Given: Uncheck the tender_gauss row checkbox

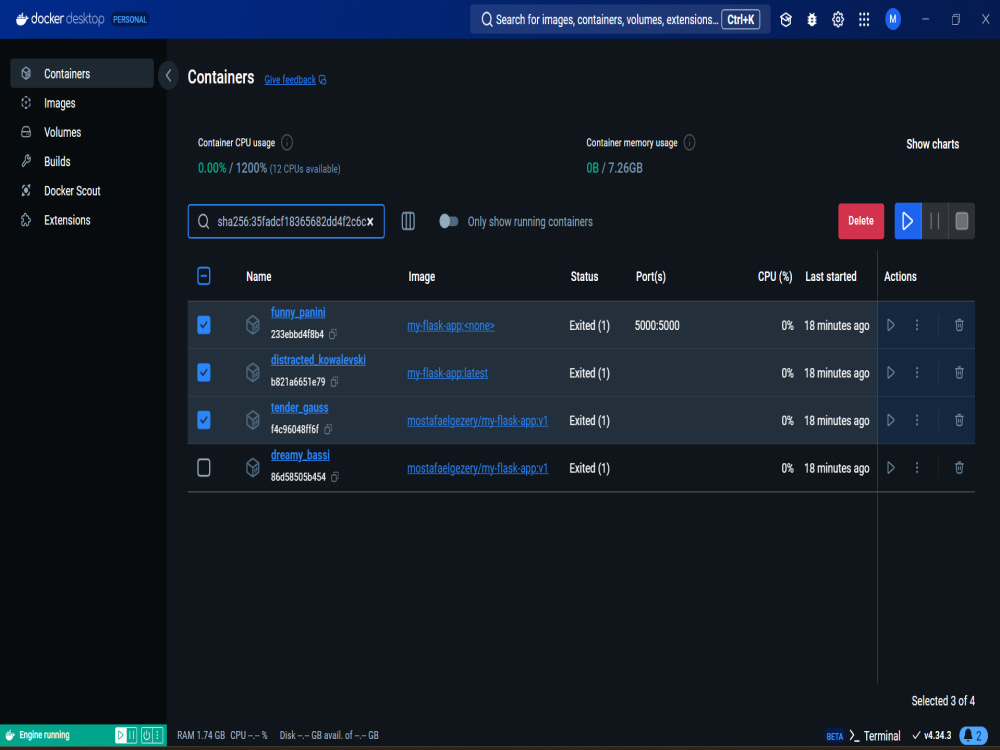Looking at the screenshot, I should tap(204, 420).
